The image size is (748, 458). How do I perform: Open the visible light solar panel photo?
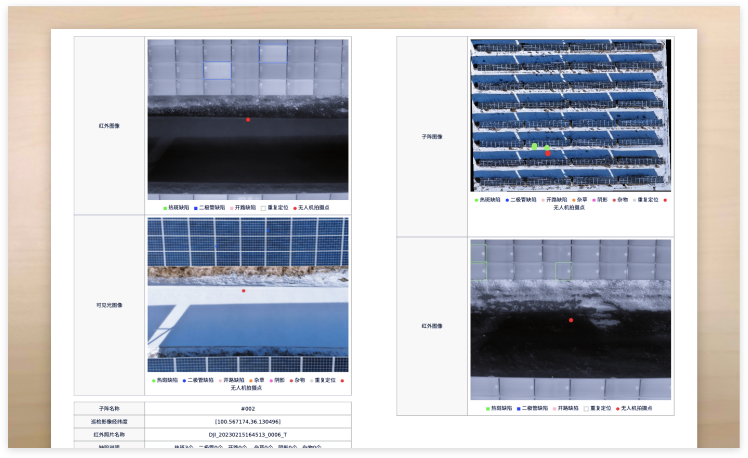[x=248, y=295]
